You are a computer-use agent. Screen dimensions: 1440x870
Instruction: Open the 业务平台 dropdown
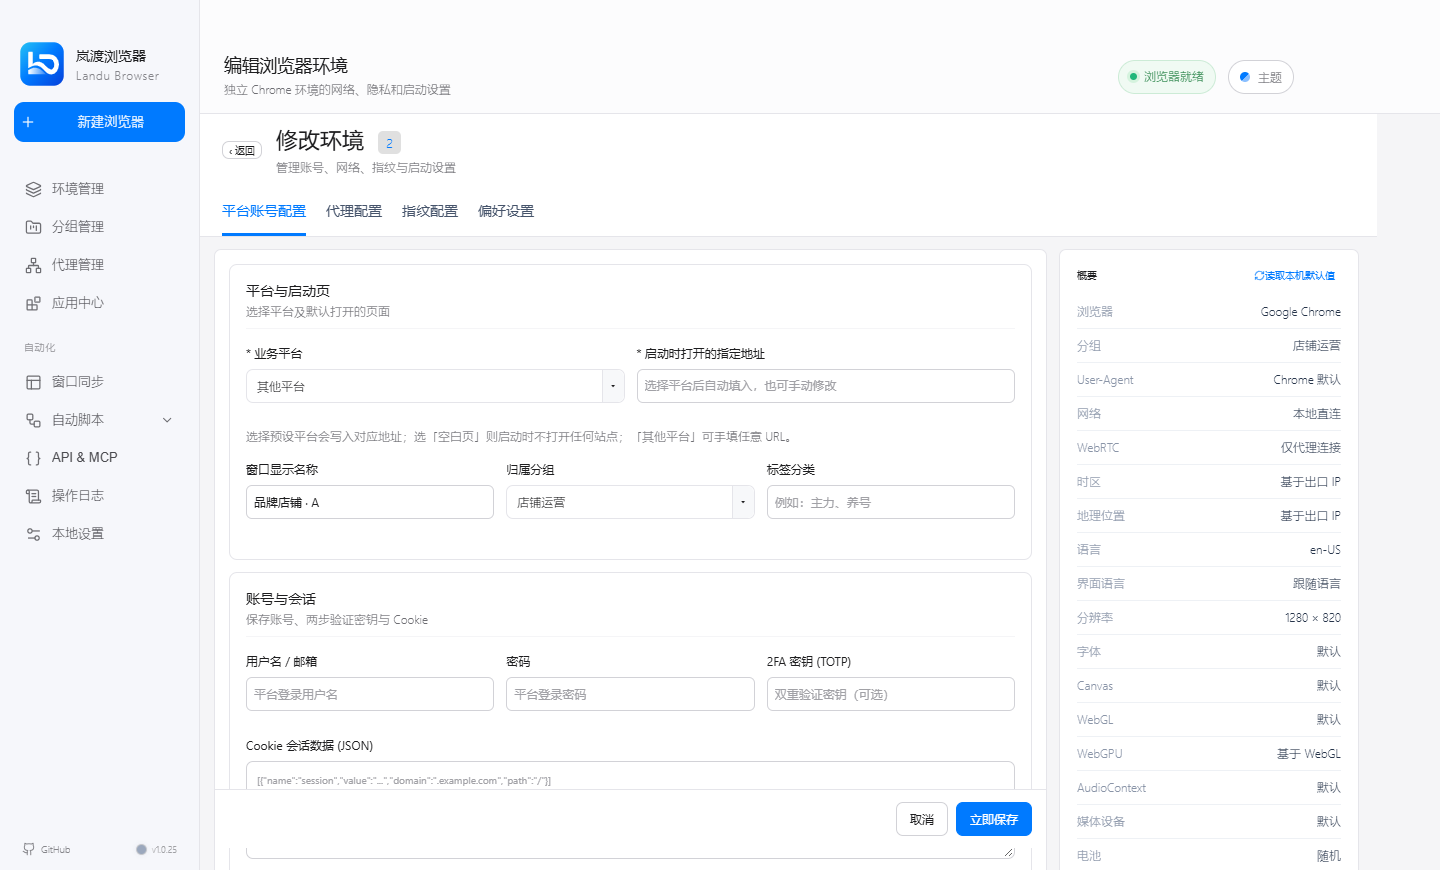point(435,386)
